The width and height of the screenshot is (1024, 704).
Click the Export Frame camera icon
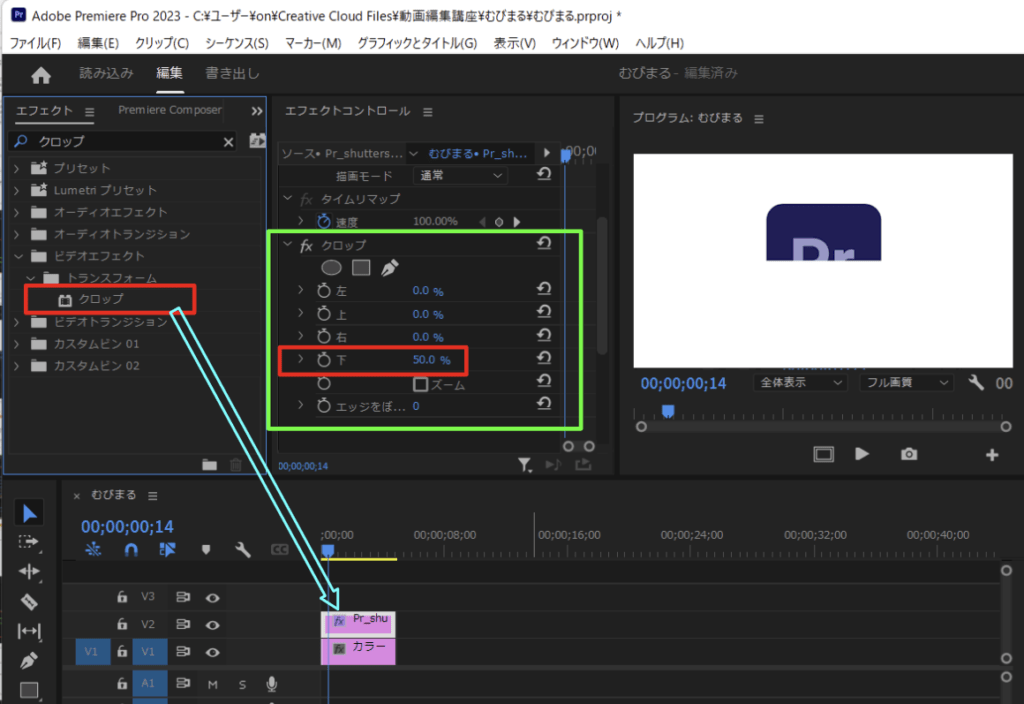coord(908,454)
